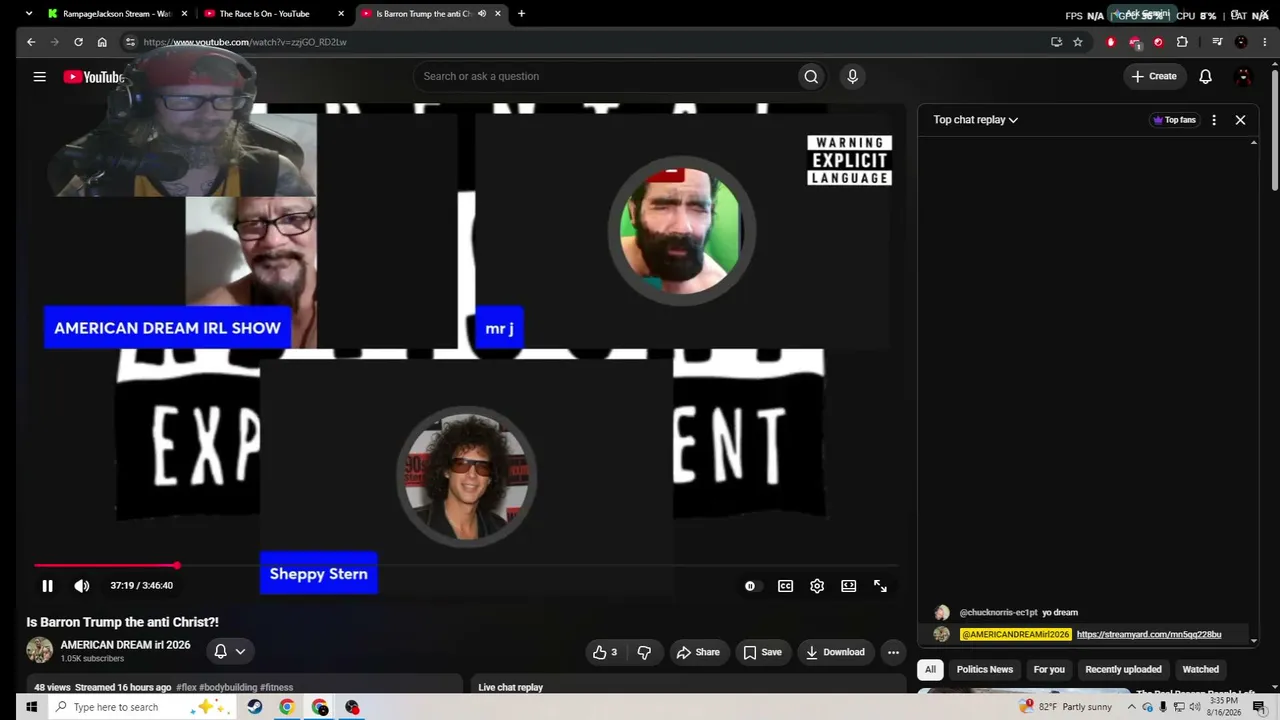The height and width of the screenshot is (720, 1280).
Task: Open the channel avatar beside the title
Action: pos(40,650)
